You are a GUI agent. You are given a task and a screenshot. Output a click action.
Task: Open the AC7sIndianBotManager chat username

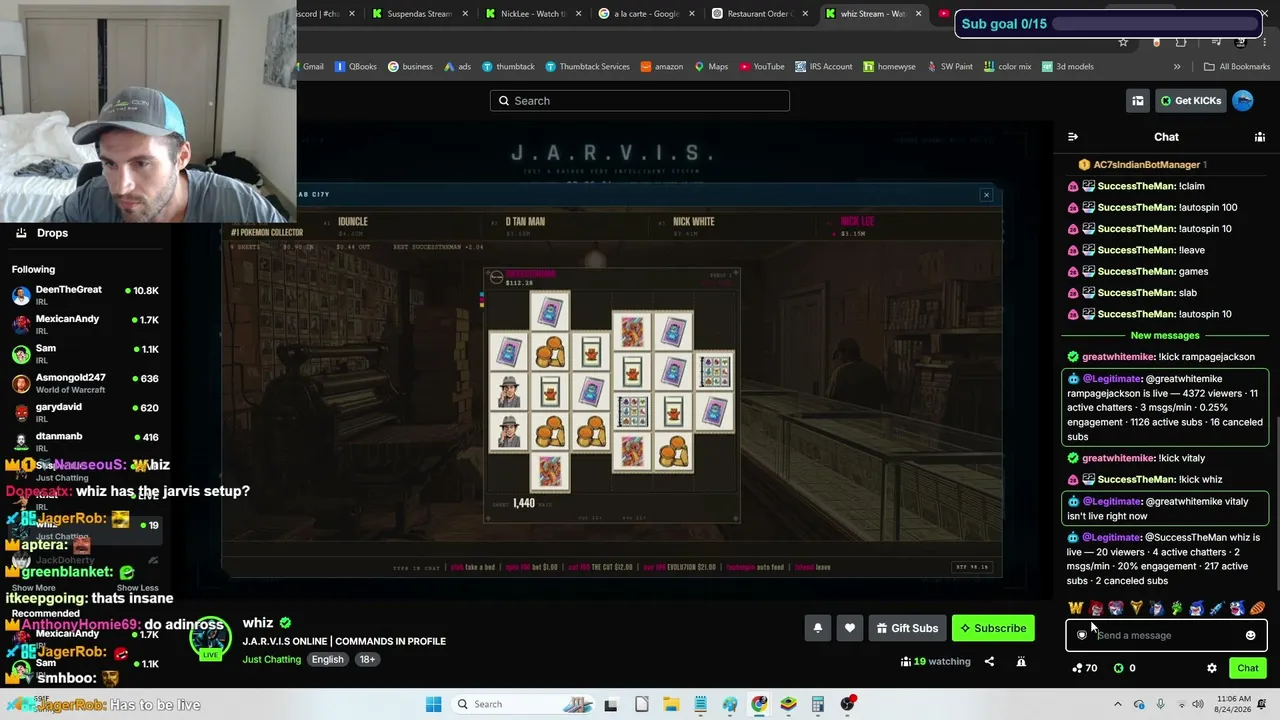click(1146, 165)
